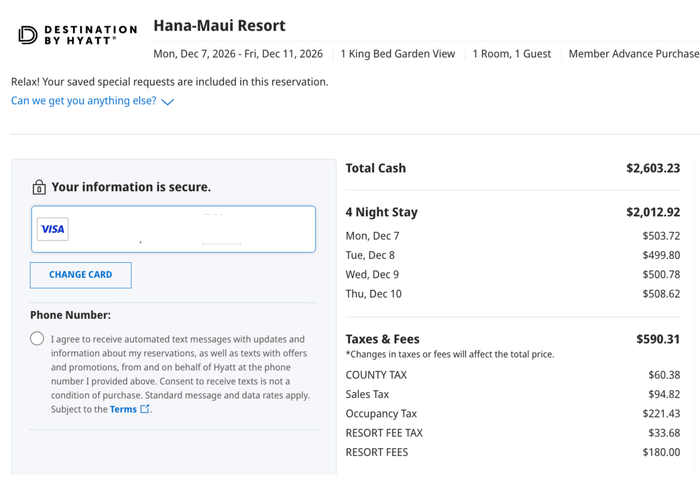Click the dates 'Mon, Dec 7, 2026 - Fri, Dec 11, 2026'

point(238,54)
